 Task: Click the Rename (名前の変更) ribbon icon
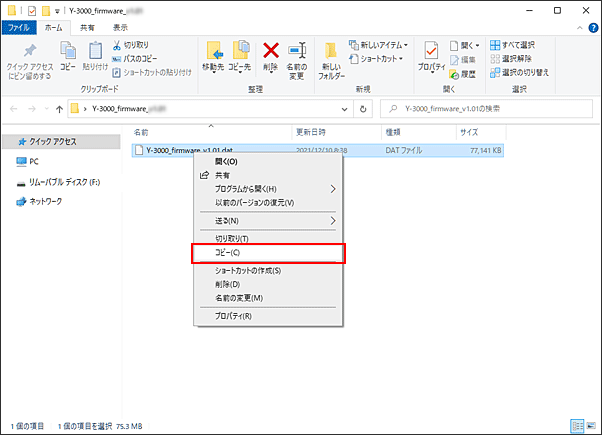tap(297, 59)
